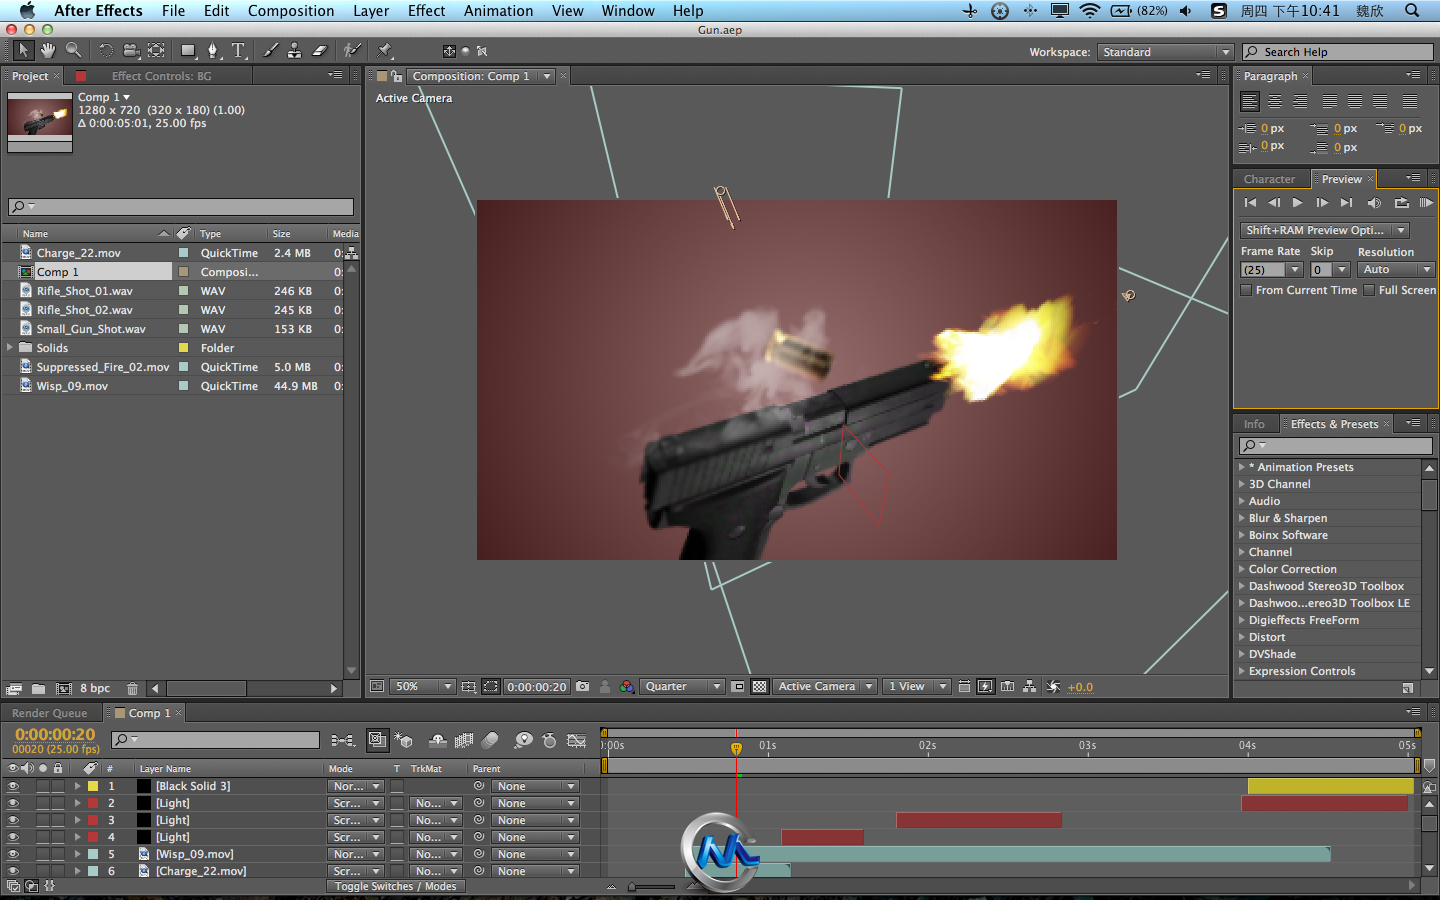Open the Workspace Standard dropdown
Screen dimensions: 1440x900
1165,52
